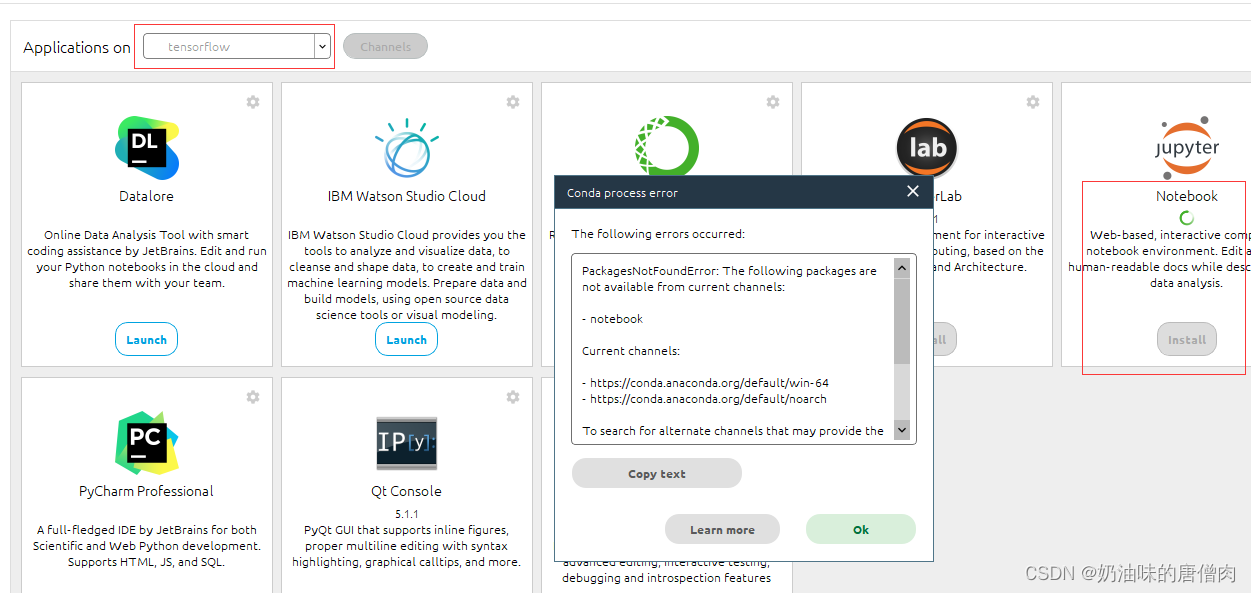Click the IBM Watson Studio Cloud title
This screenshot has height=593, width=1251.
pos(406,196)
